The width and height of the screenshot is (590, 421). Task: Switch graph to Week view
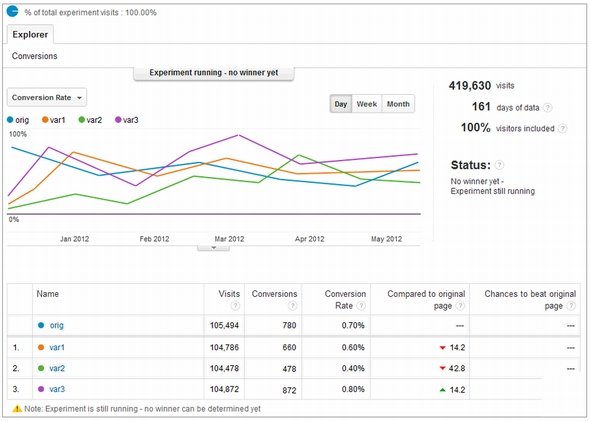[367, 104]
